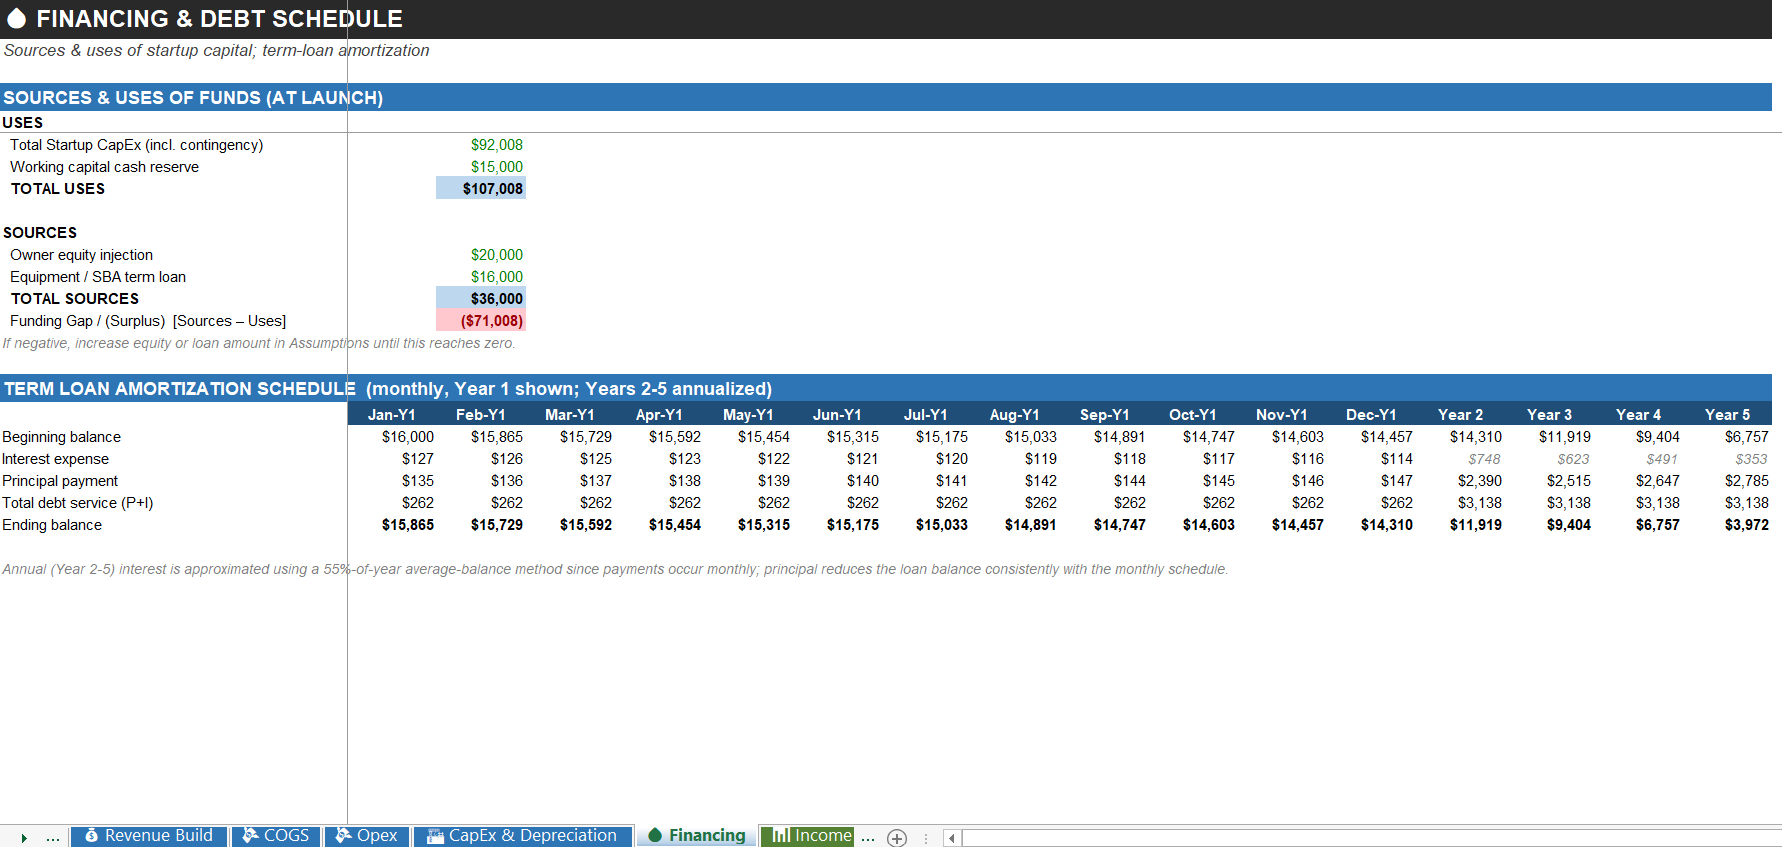The height and width of the screenshot is (847, 1782).
Task: Click the annual interest approximation footnote
Action: pos(615,569)
